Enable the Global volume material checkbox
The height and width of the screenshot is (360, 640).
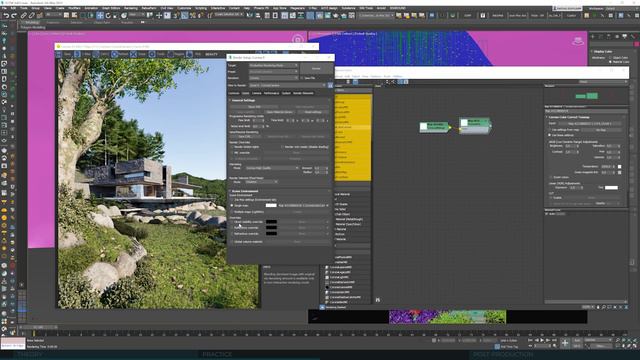click(x=232, y=242)
